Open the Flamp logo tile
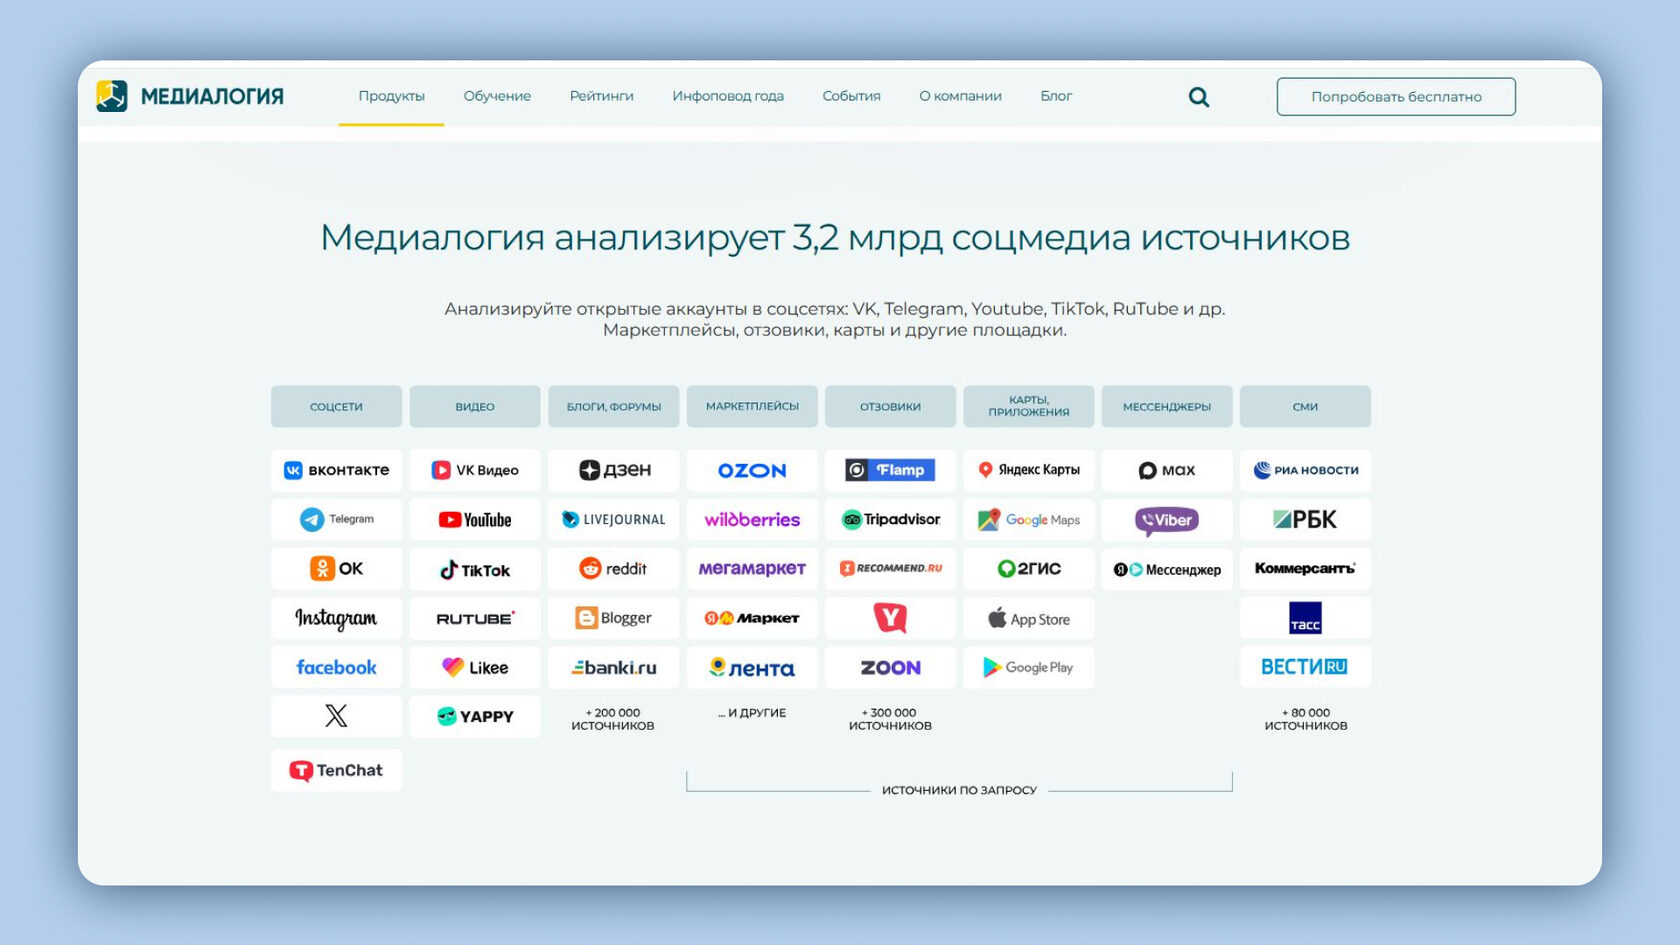Image resolution: width=1680 pixels, height=945 pixels. click(890, 470)
